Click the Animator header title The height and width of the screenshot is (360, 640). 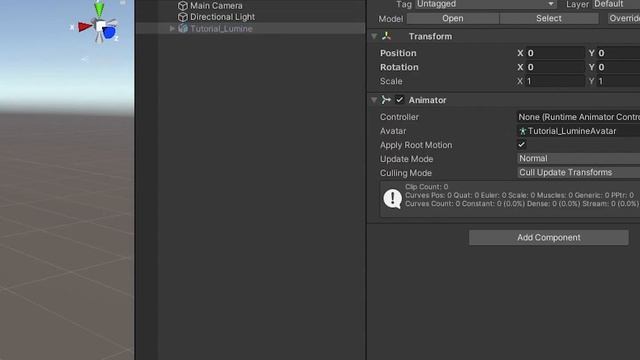click(427, 100)
